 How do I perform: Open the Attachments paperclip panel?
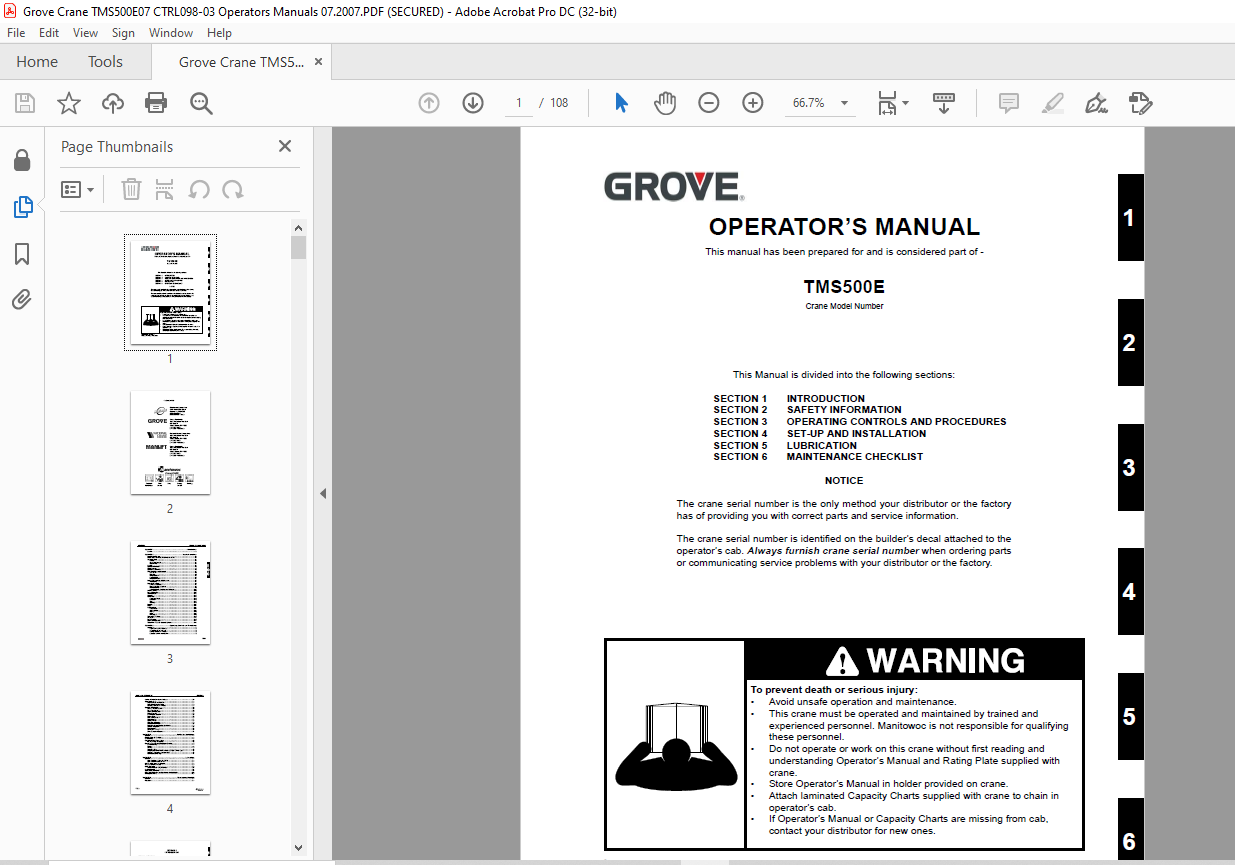[21, 299]
